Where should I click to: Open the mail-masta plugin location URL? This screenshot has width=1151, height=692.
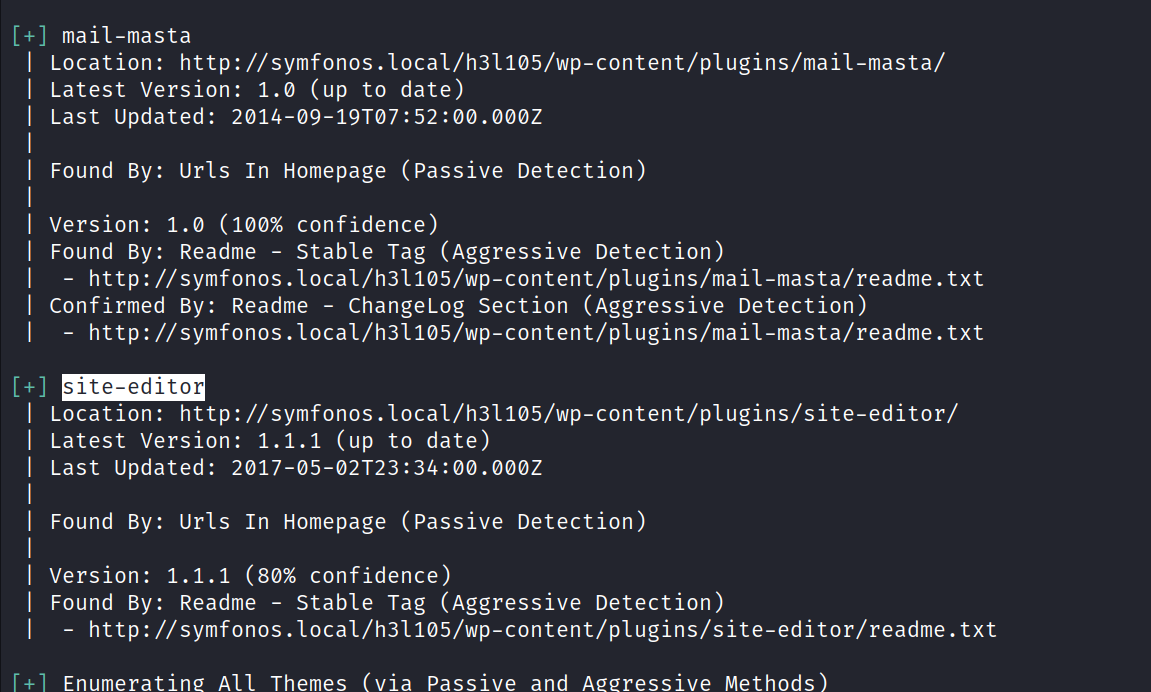(562, 62)
